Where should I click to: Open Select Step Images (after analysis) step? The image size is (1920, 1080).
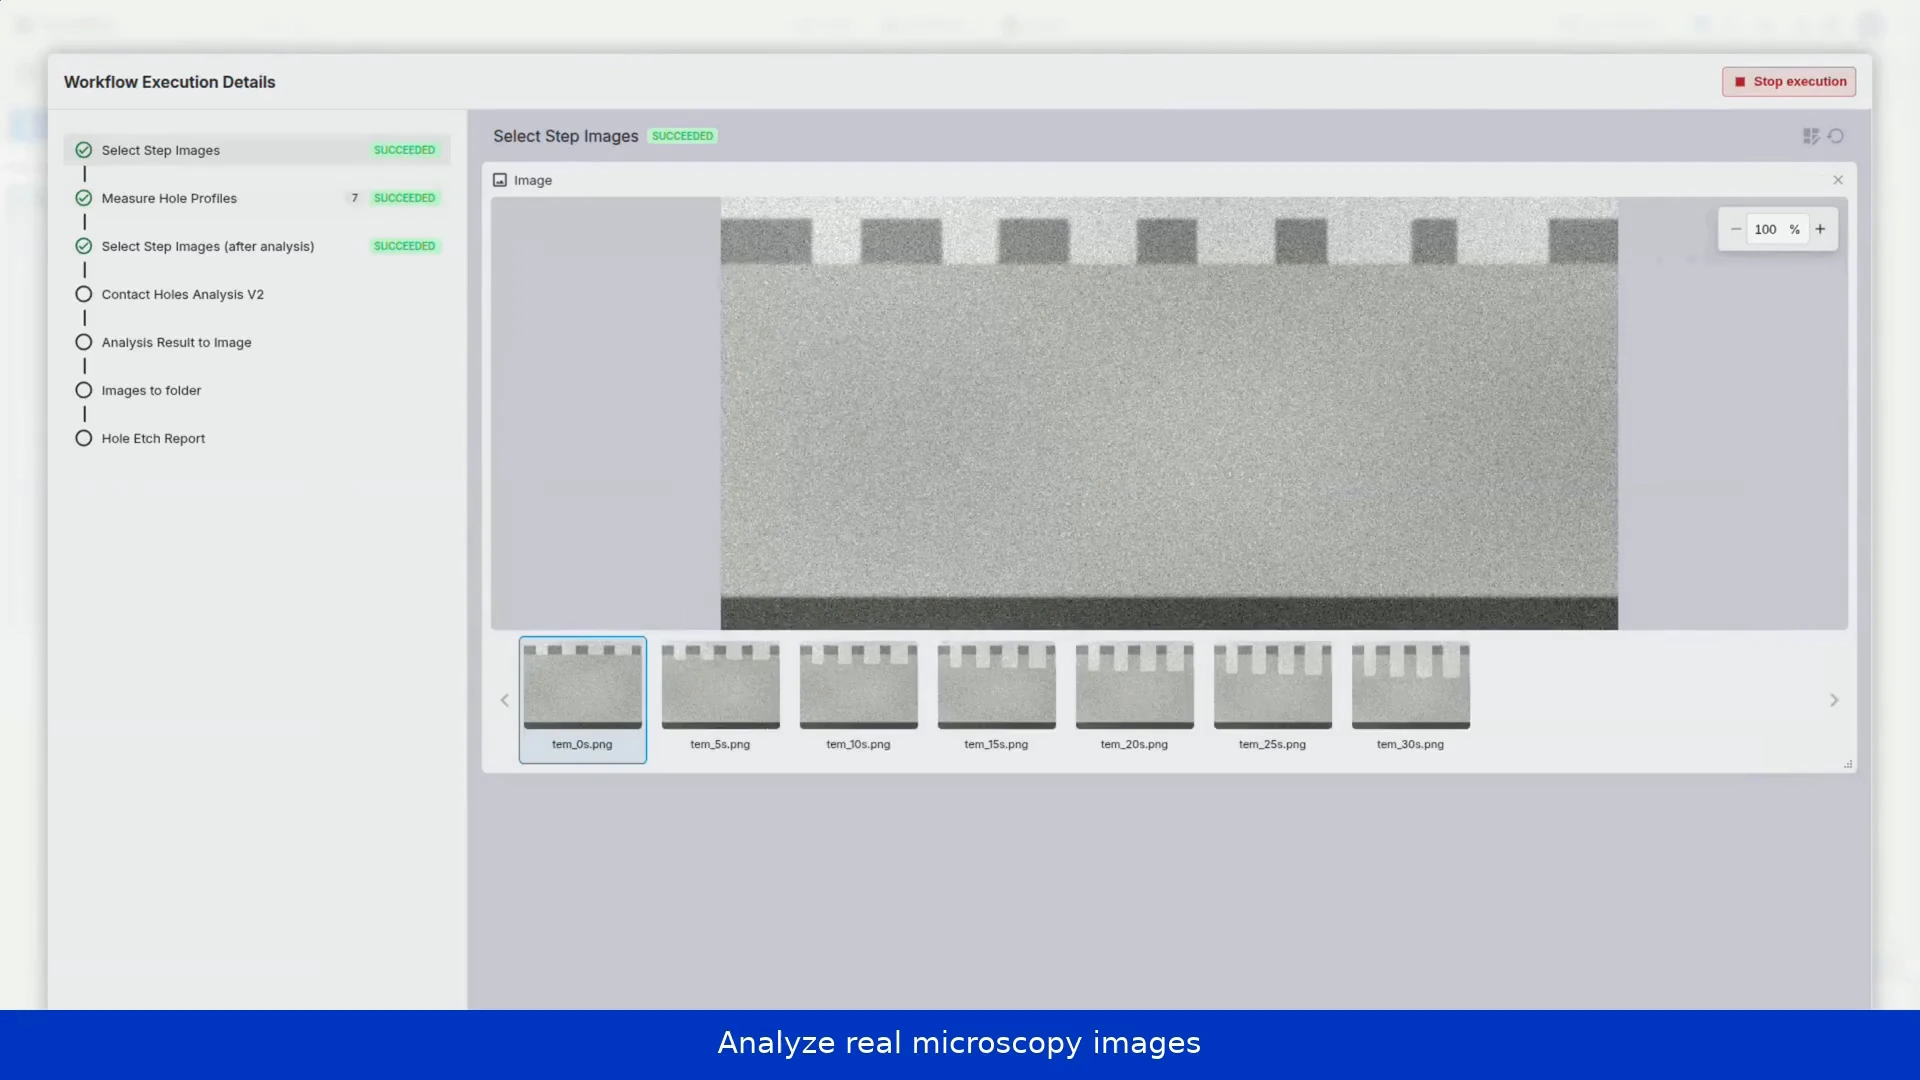257,246
